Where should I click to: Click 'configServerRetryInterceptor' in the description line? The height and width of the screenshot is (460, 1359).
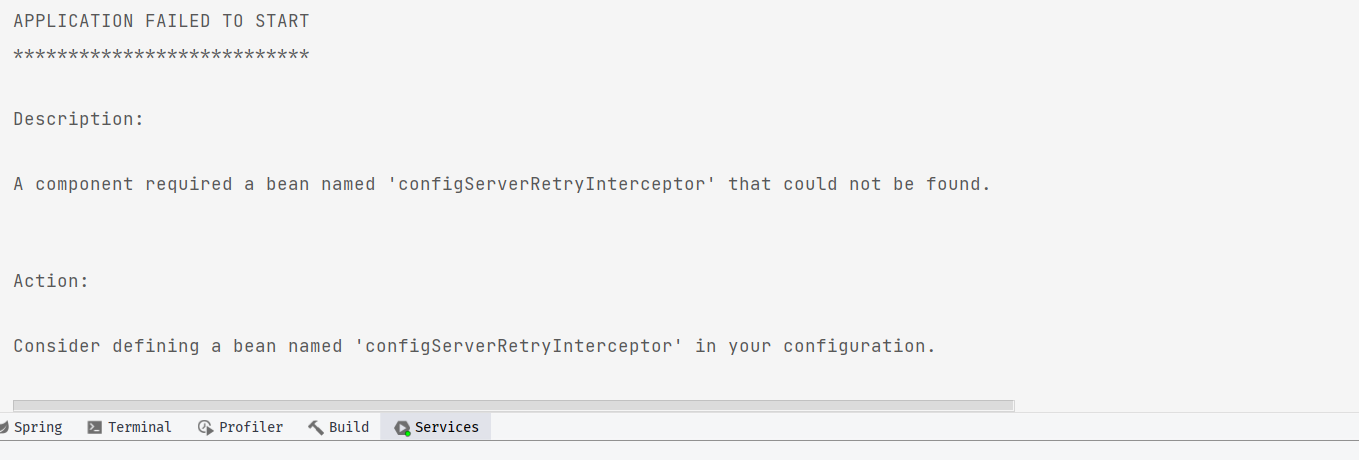pos(552,184)
